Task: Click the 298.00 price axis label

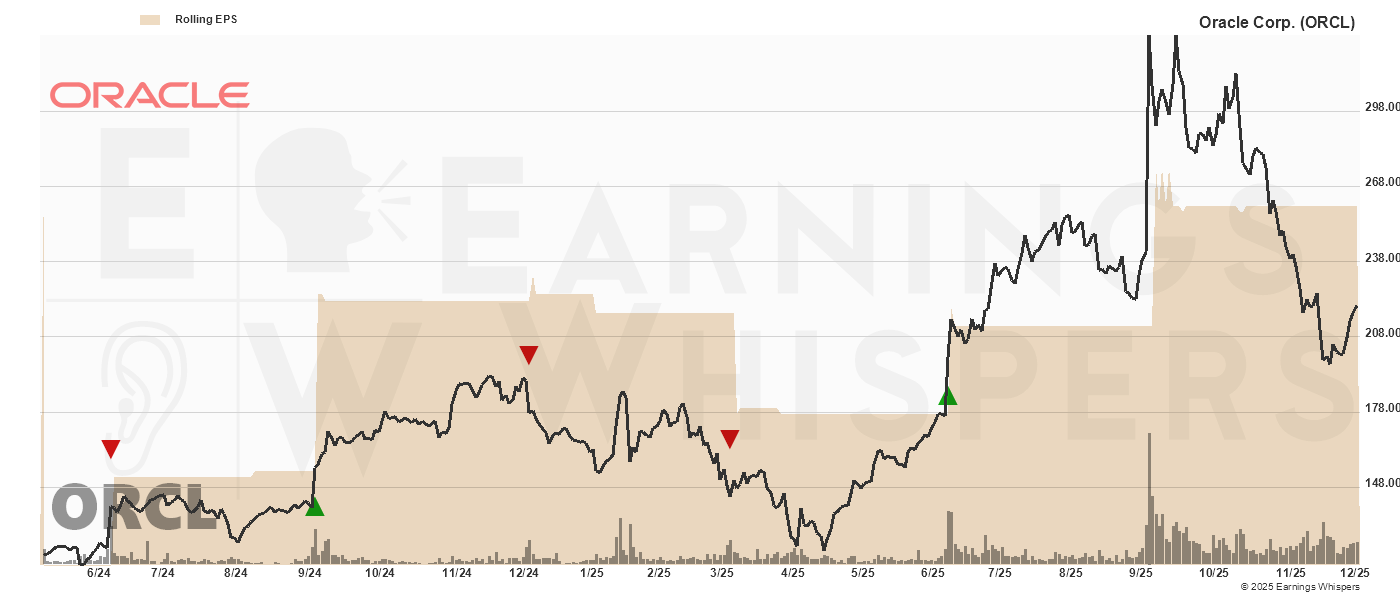Action: pos(1381,108)
